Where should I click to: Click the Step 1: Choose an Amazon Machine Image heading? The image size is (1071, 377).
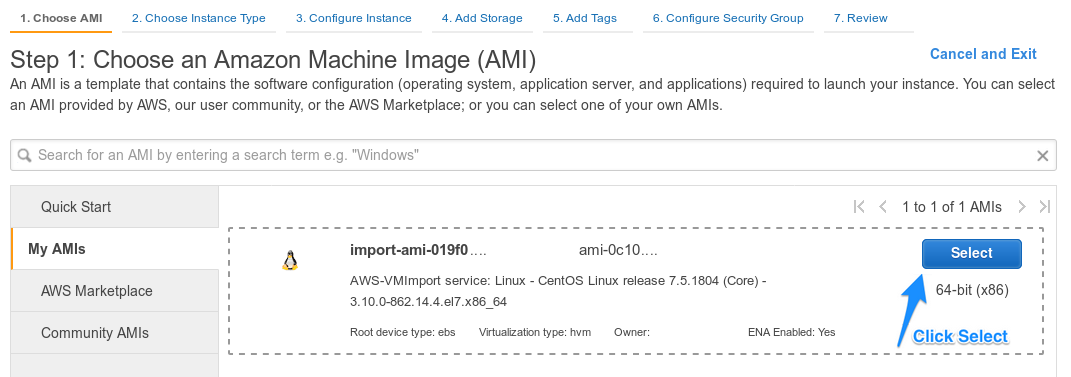273,60
